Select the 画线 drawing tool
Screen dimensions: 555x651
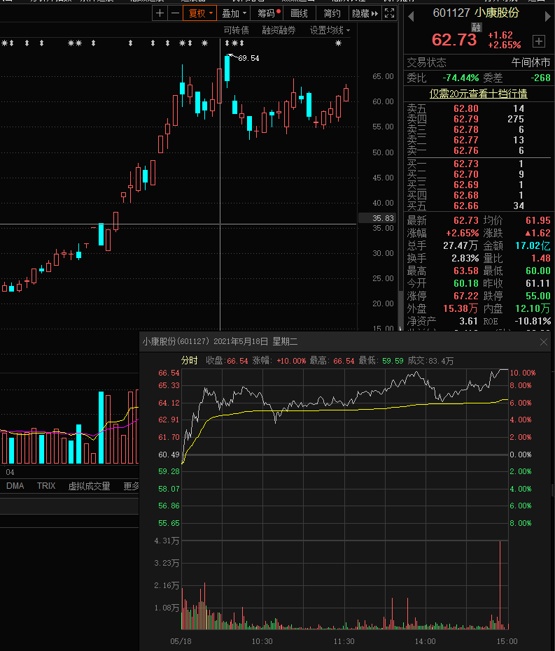pos(299,13)
